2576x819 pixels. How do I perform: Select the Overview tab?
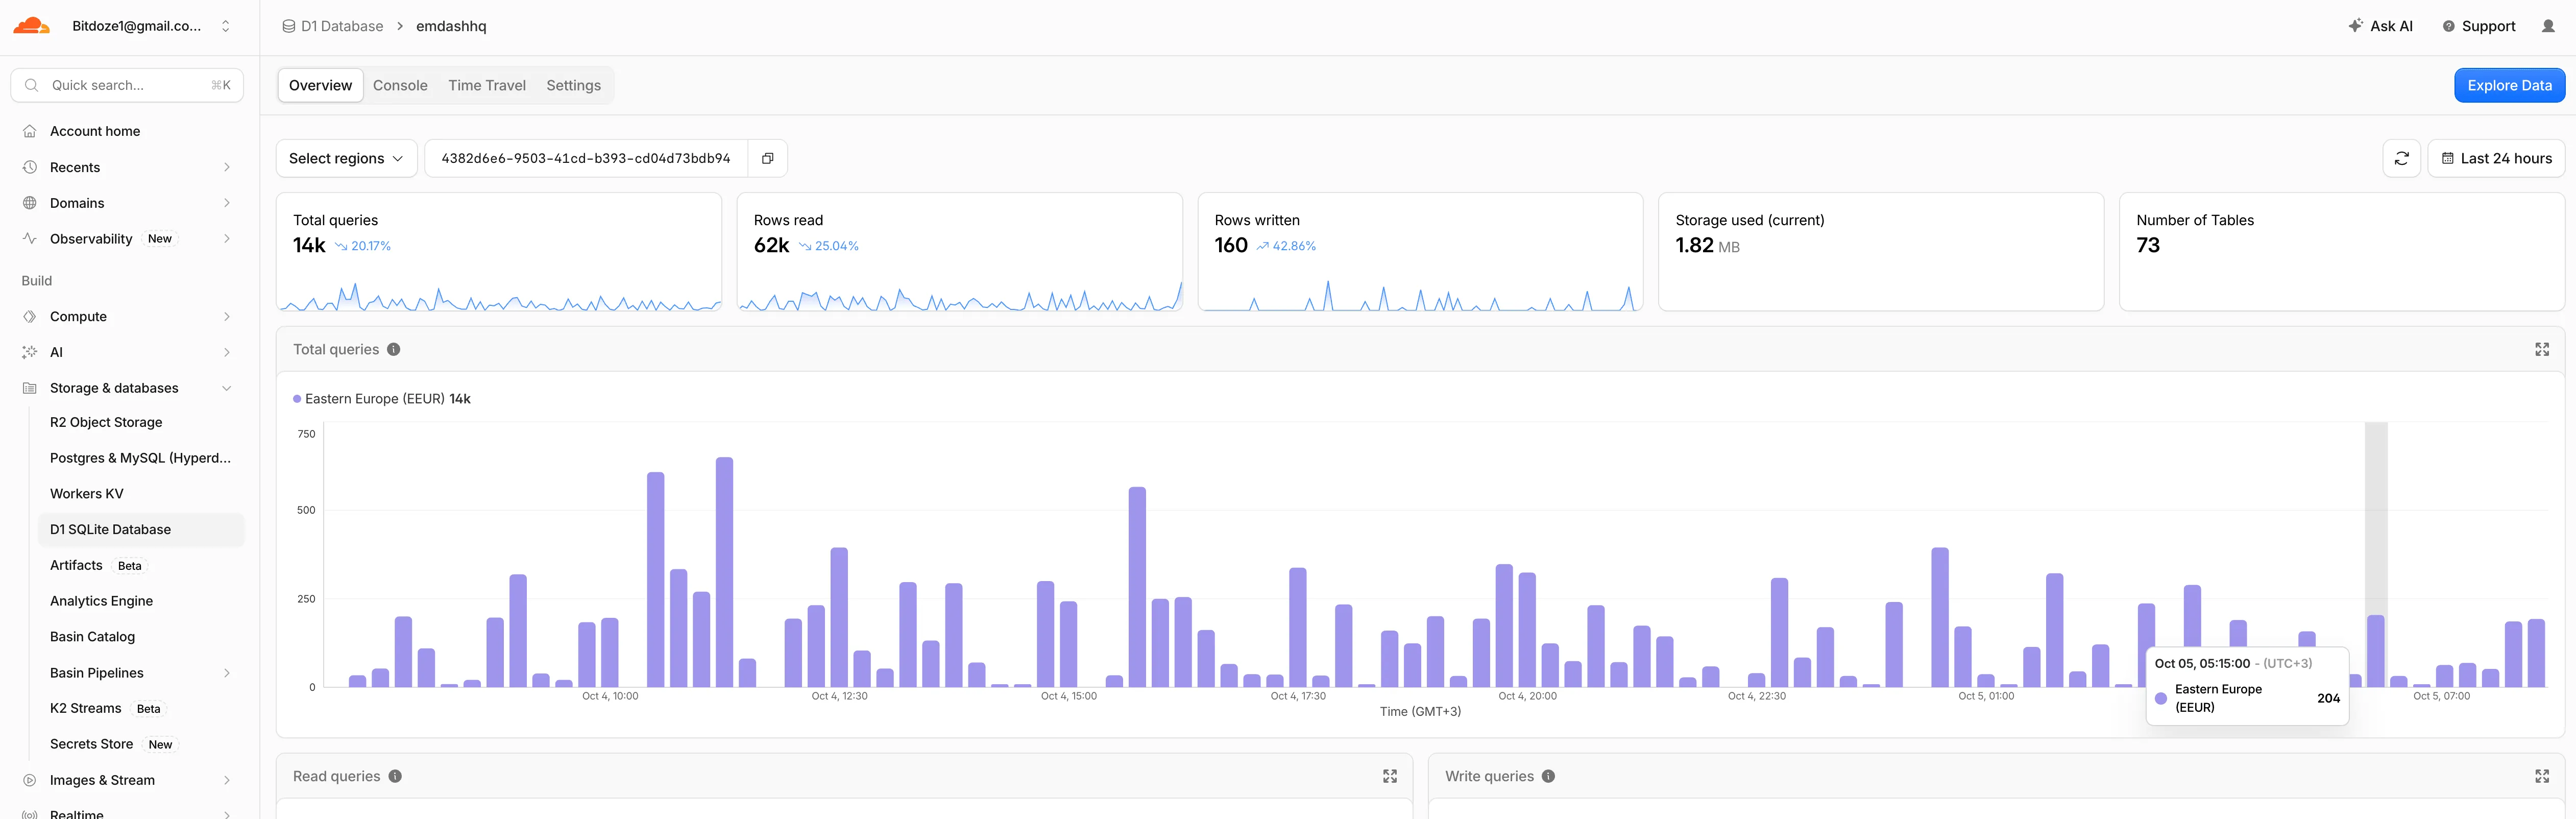coord(320,85)
